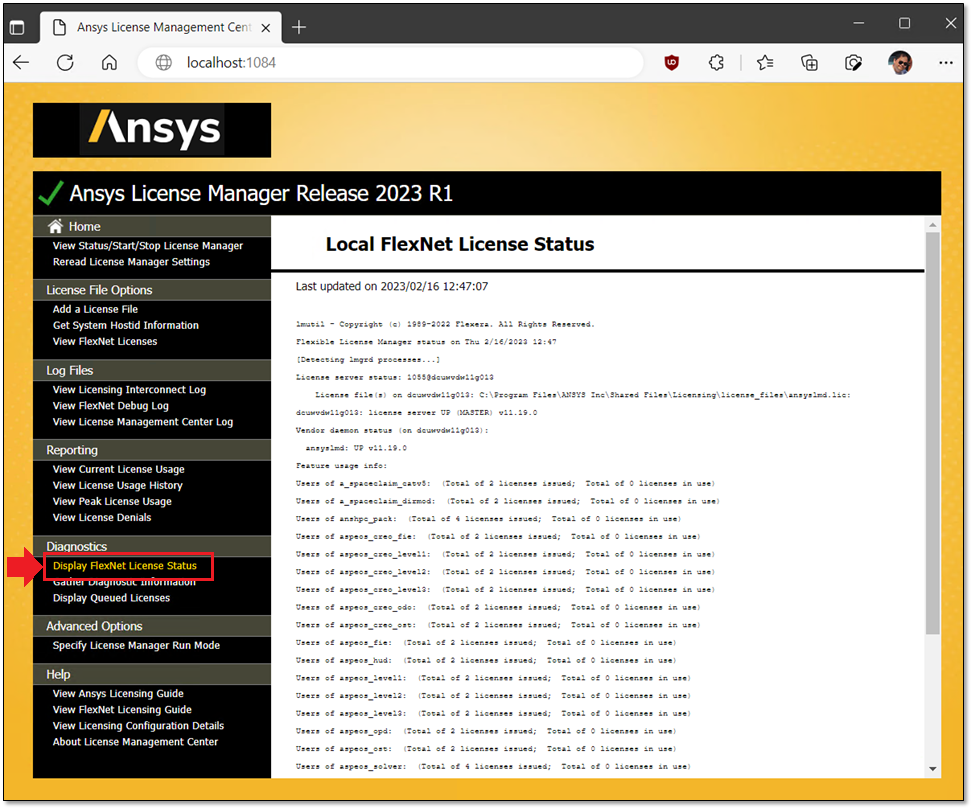Image resolution: width=973 pixels, height=810 pixels.
Task: Open About License Management Center
Action: 135,742
